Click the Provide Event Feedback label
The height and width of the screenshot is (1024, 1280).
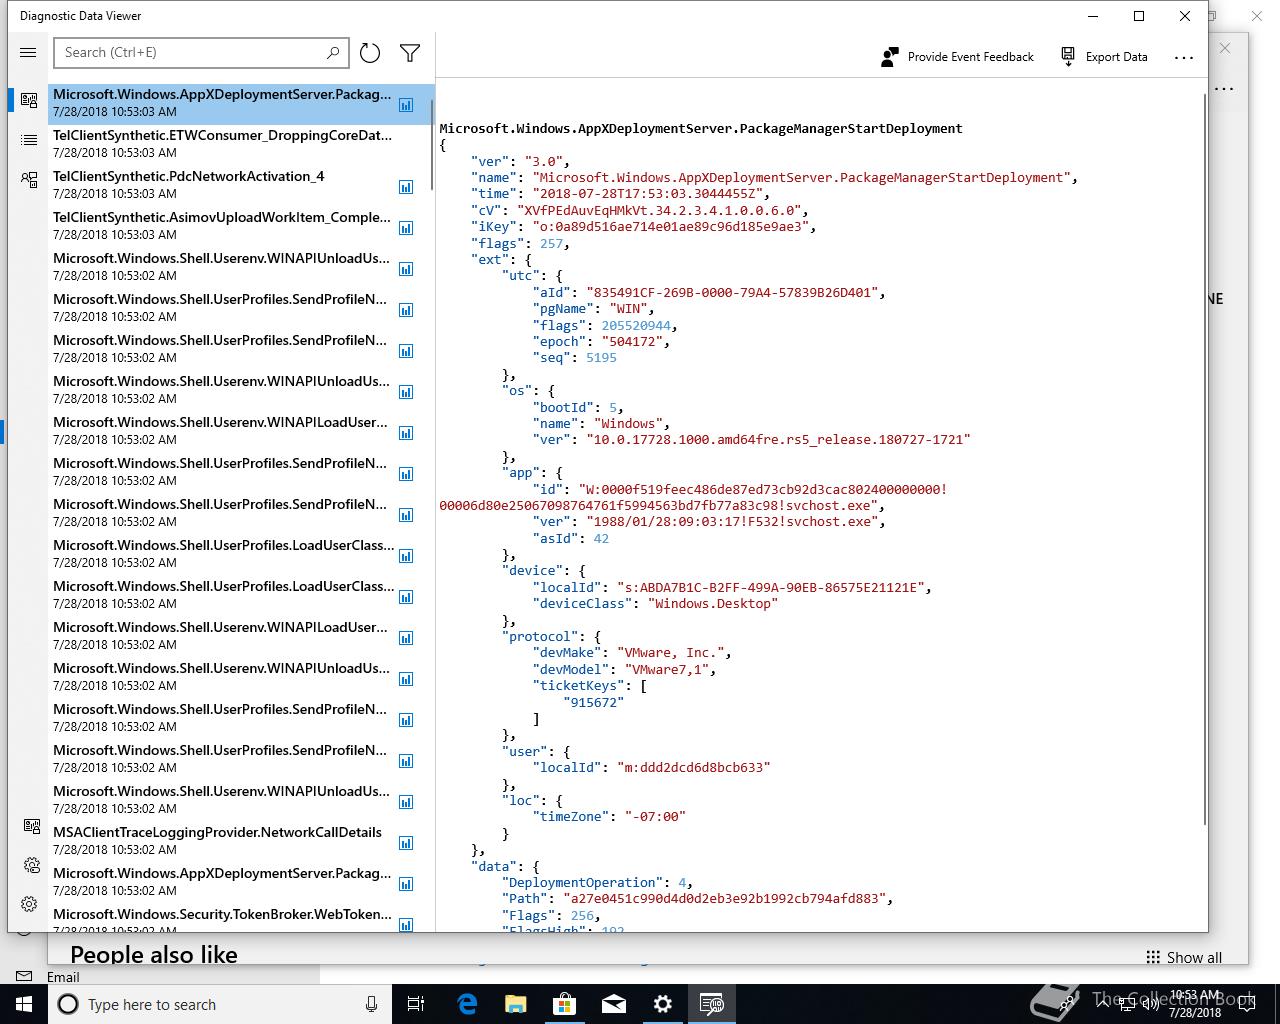pyautogui.click(x=970, y=57)
